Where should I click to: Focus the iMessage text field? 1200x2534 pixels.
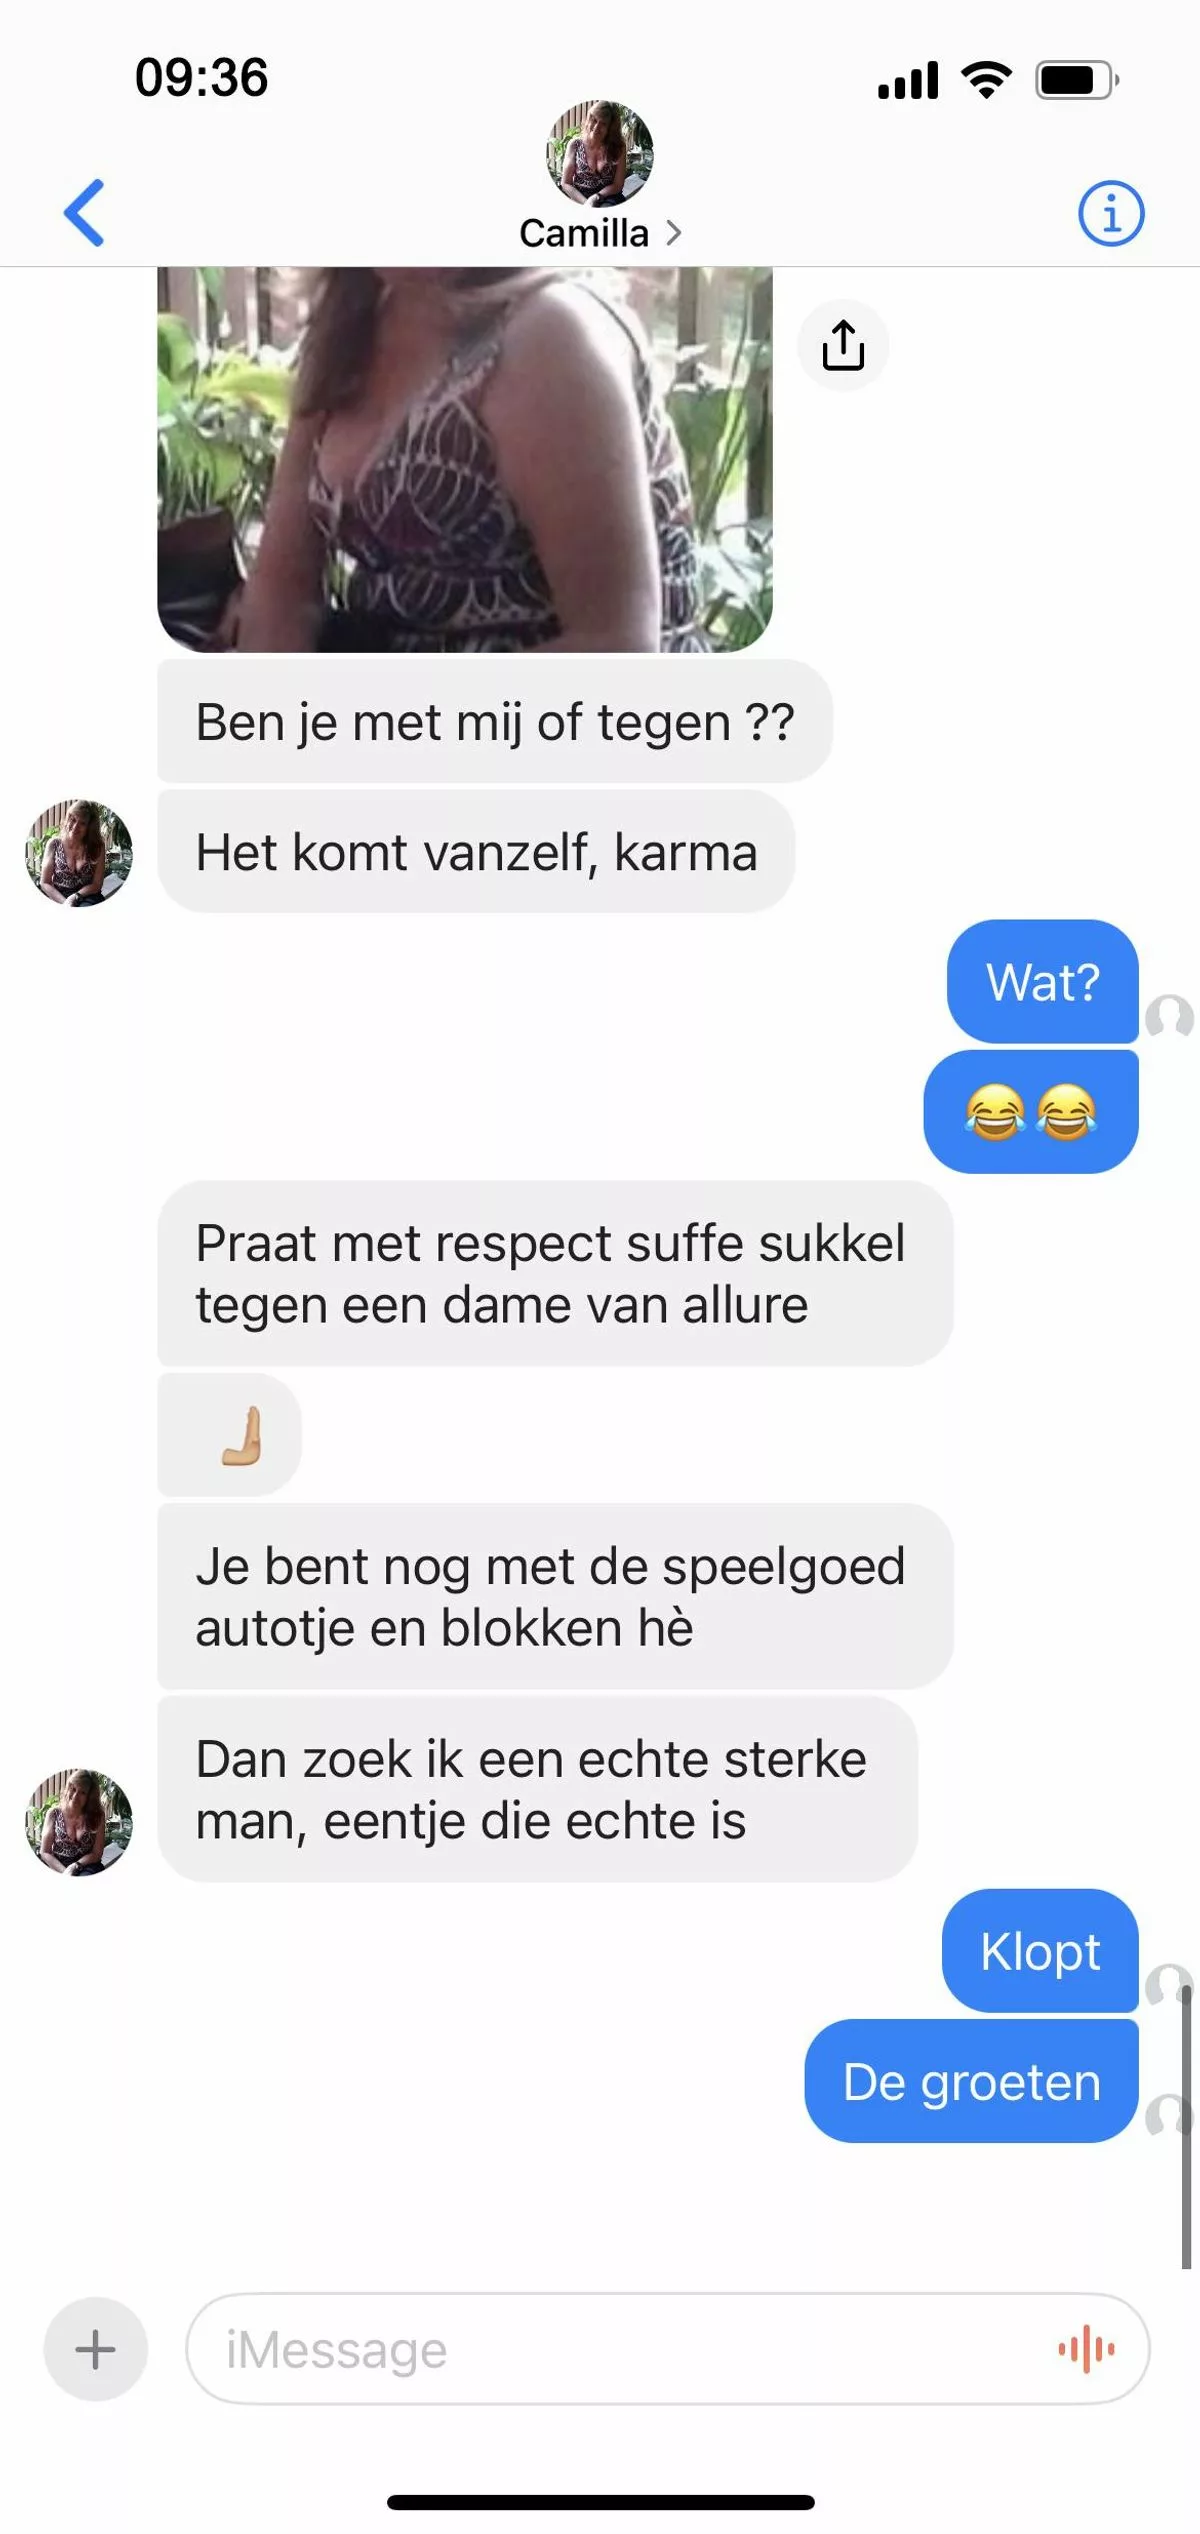pyautogui.click(x=668, y=2349)
